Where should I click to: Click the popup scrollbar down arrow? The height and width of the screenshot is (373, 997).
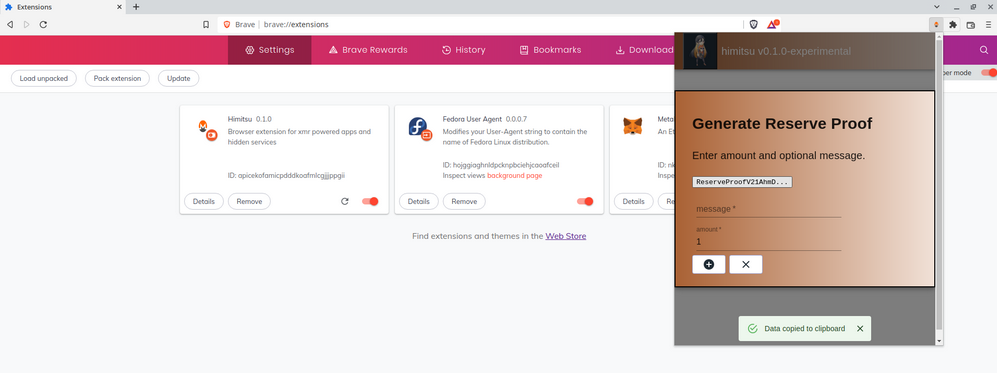click(x=939, y=341)
